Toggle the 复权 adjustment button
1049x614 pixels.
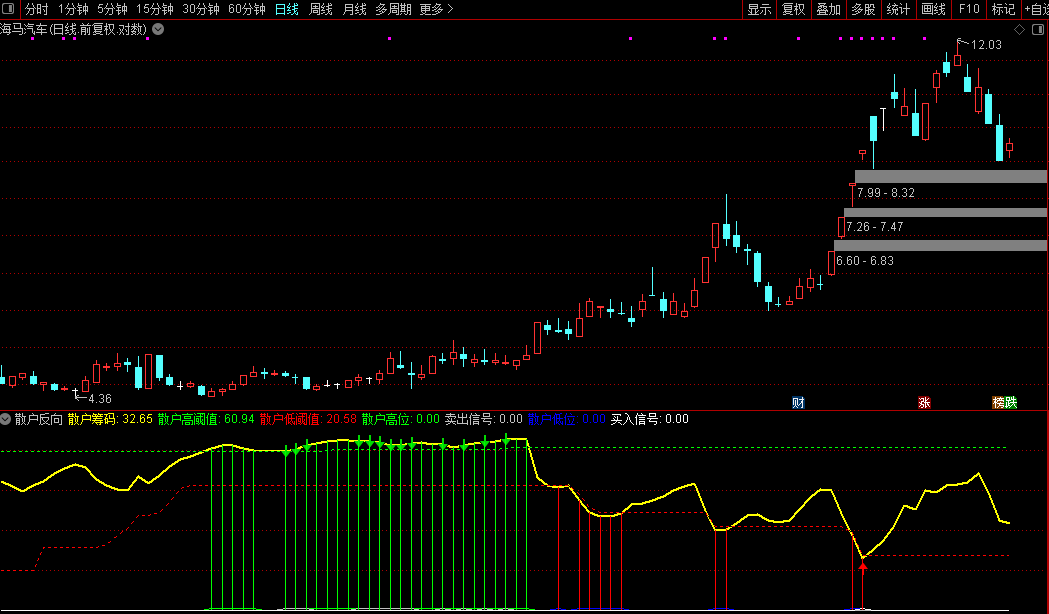click(793, 9)
